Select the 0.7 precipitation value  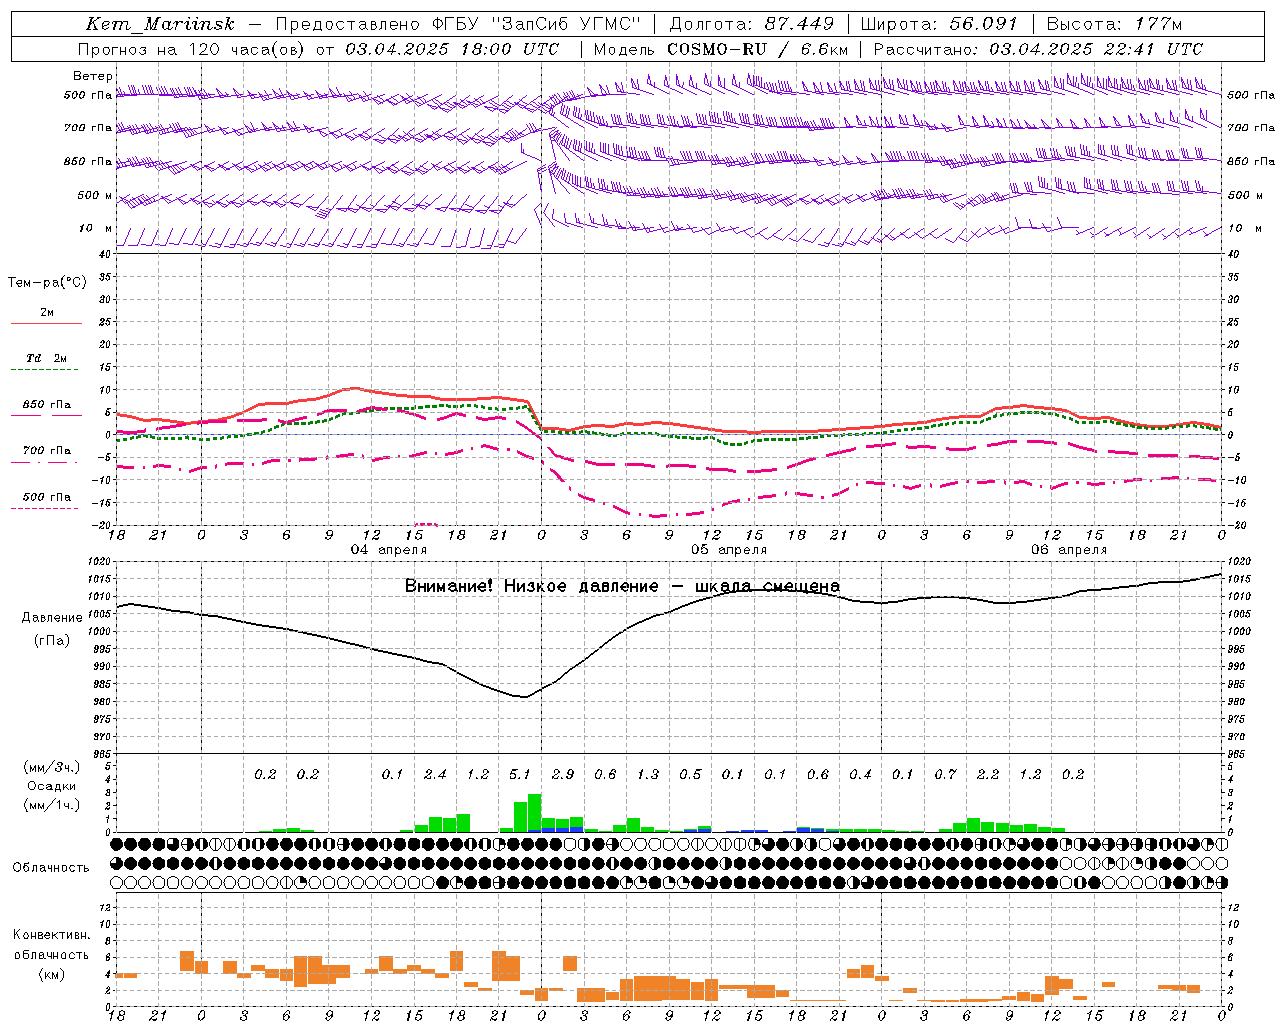tap(945, 775)
